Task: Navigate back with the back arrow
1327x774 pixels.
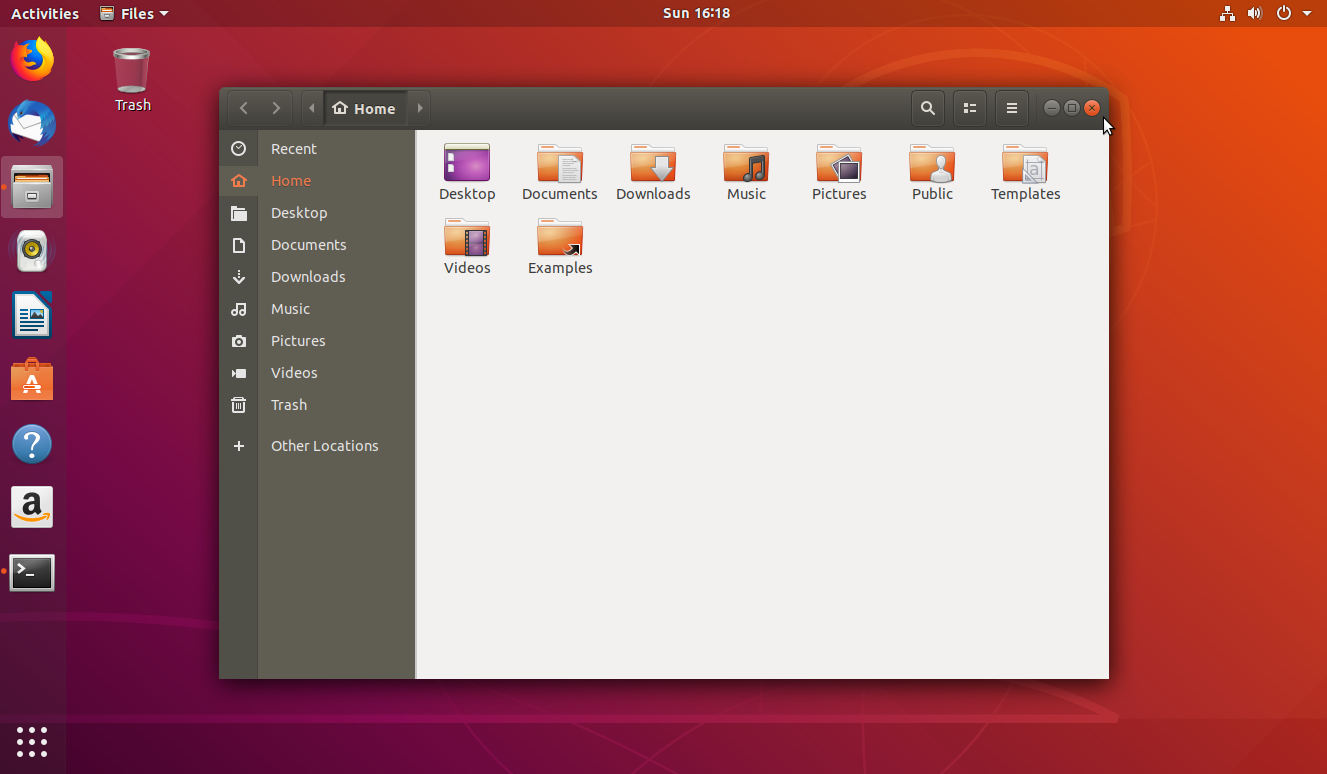Action: click(243, 107)
